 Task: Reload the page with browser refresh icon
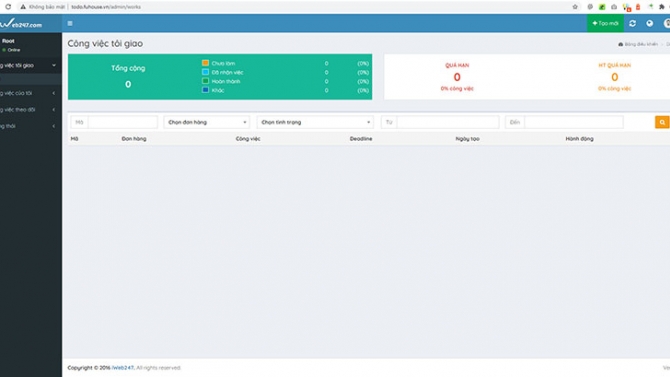tap(8, 7)
